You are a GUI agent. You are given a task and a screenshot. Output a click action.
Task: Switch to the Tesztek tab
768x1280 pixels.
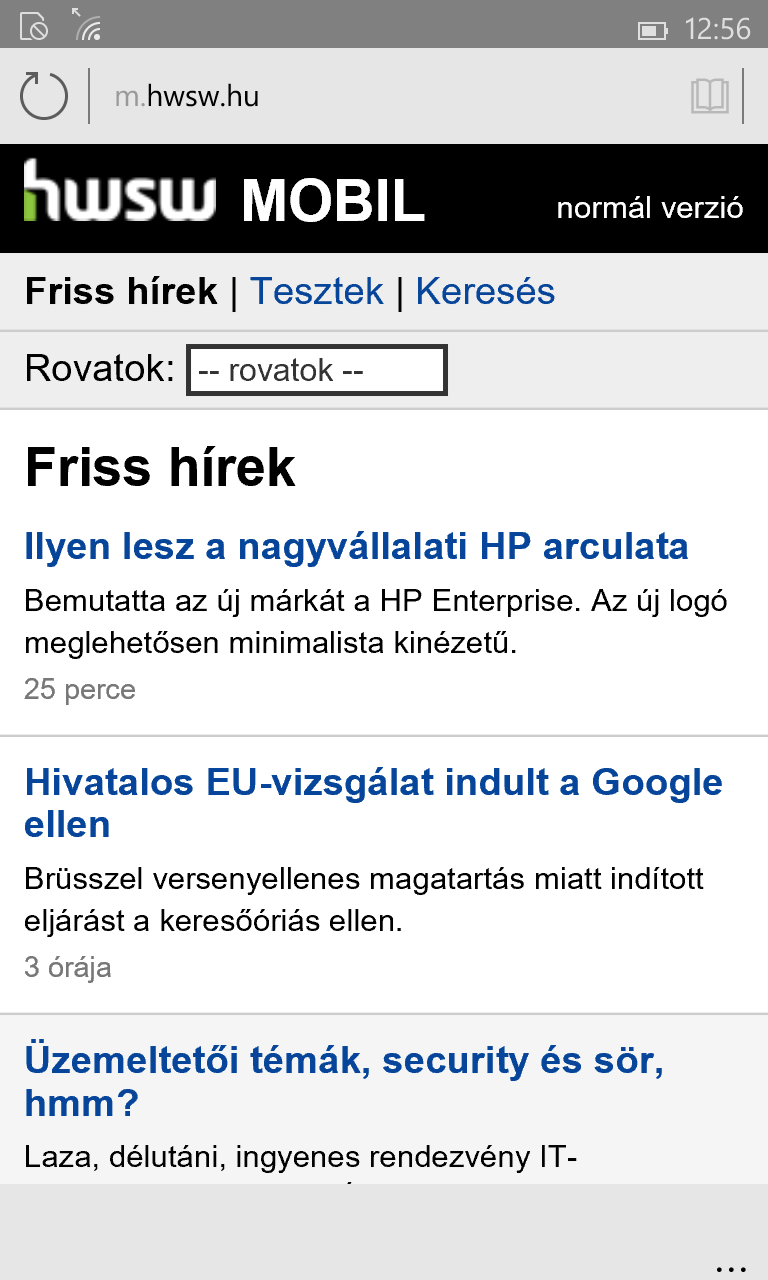tap(316, 291)
